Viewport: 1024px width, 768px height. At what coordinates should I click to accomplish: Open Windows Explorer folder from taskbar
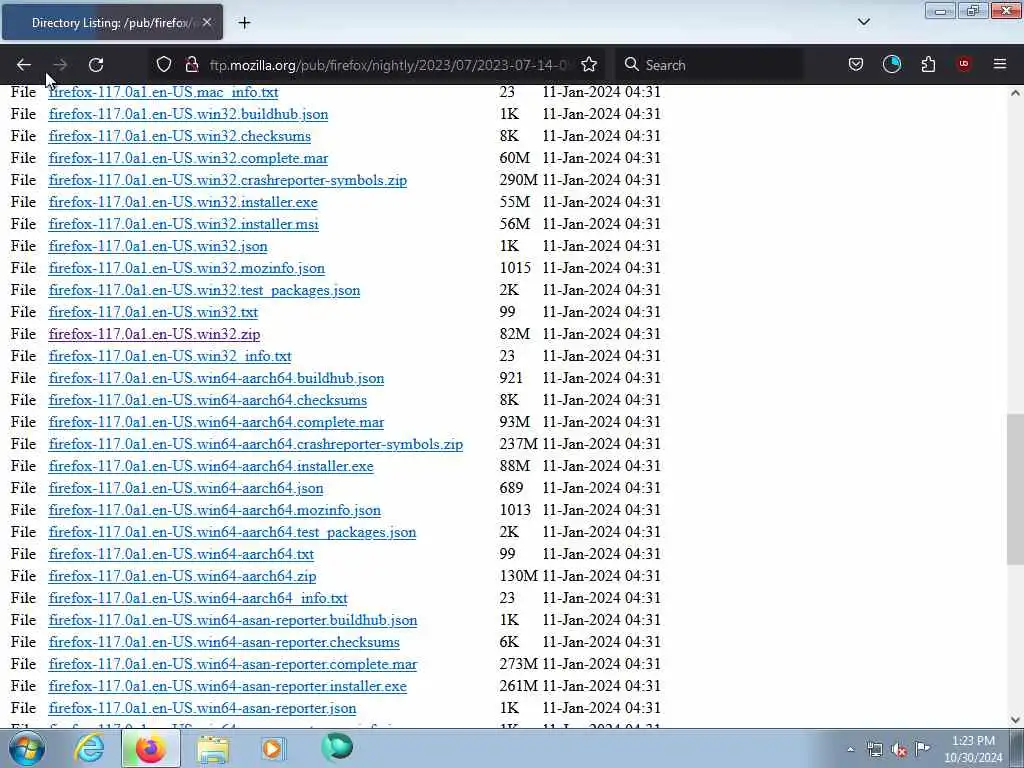point(213,748)
